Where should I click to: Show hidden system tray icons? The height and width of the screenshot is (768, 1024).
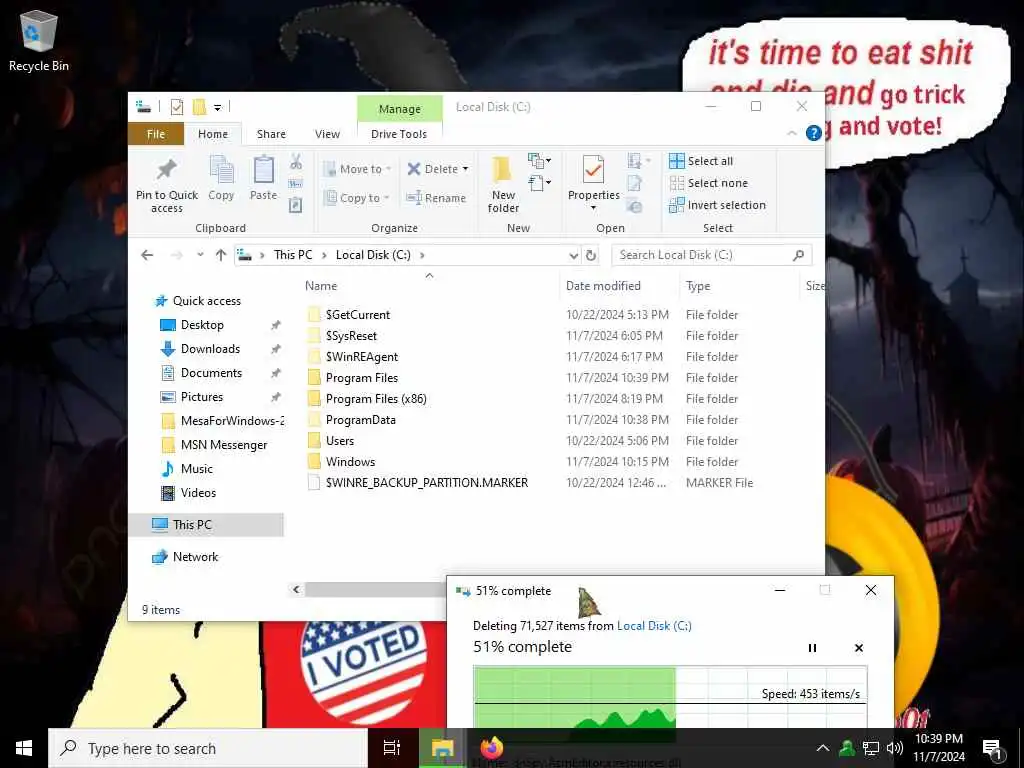click(823, 748)
